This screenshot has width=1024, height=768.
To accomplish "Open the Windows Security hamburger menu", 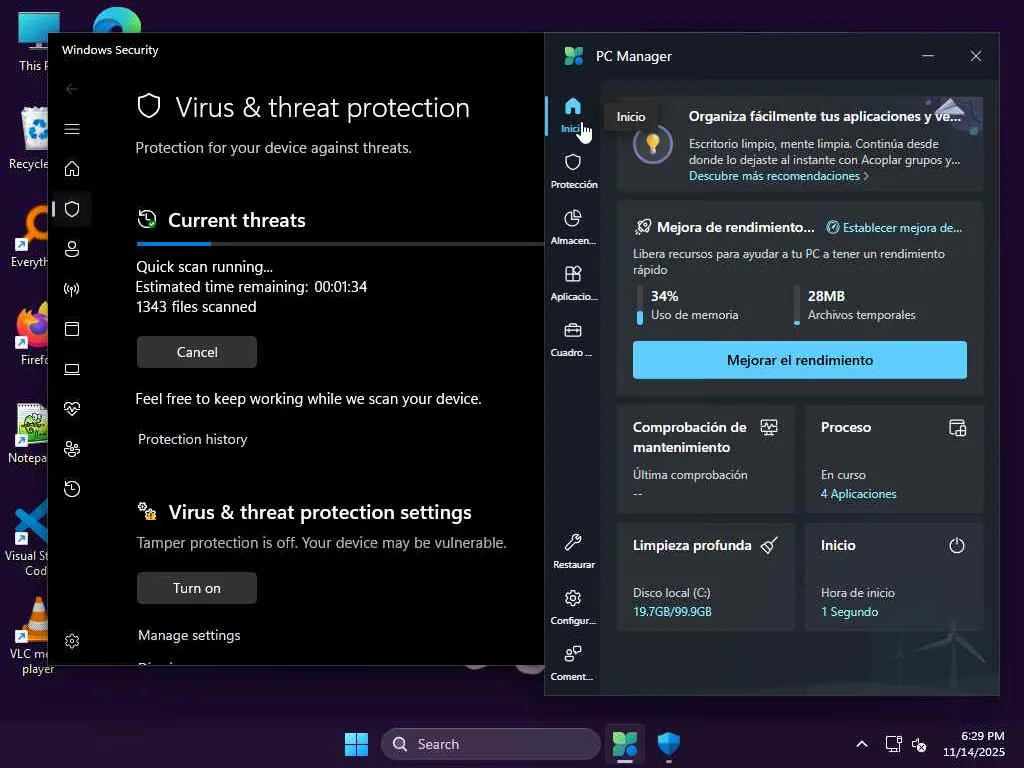I will click(x=72, y=129).
